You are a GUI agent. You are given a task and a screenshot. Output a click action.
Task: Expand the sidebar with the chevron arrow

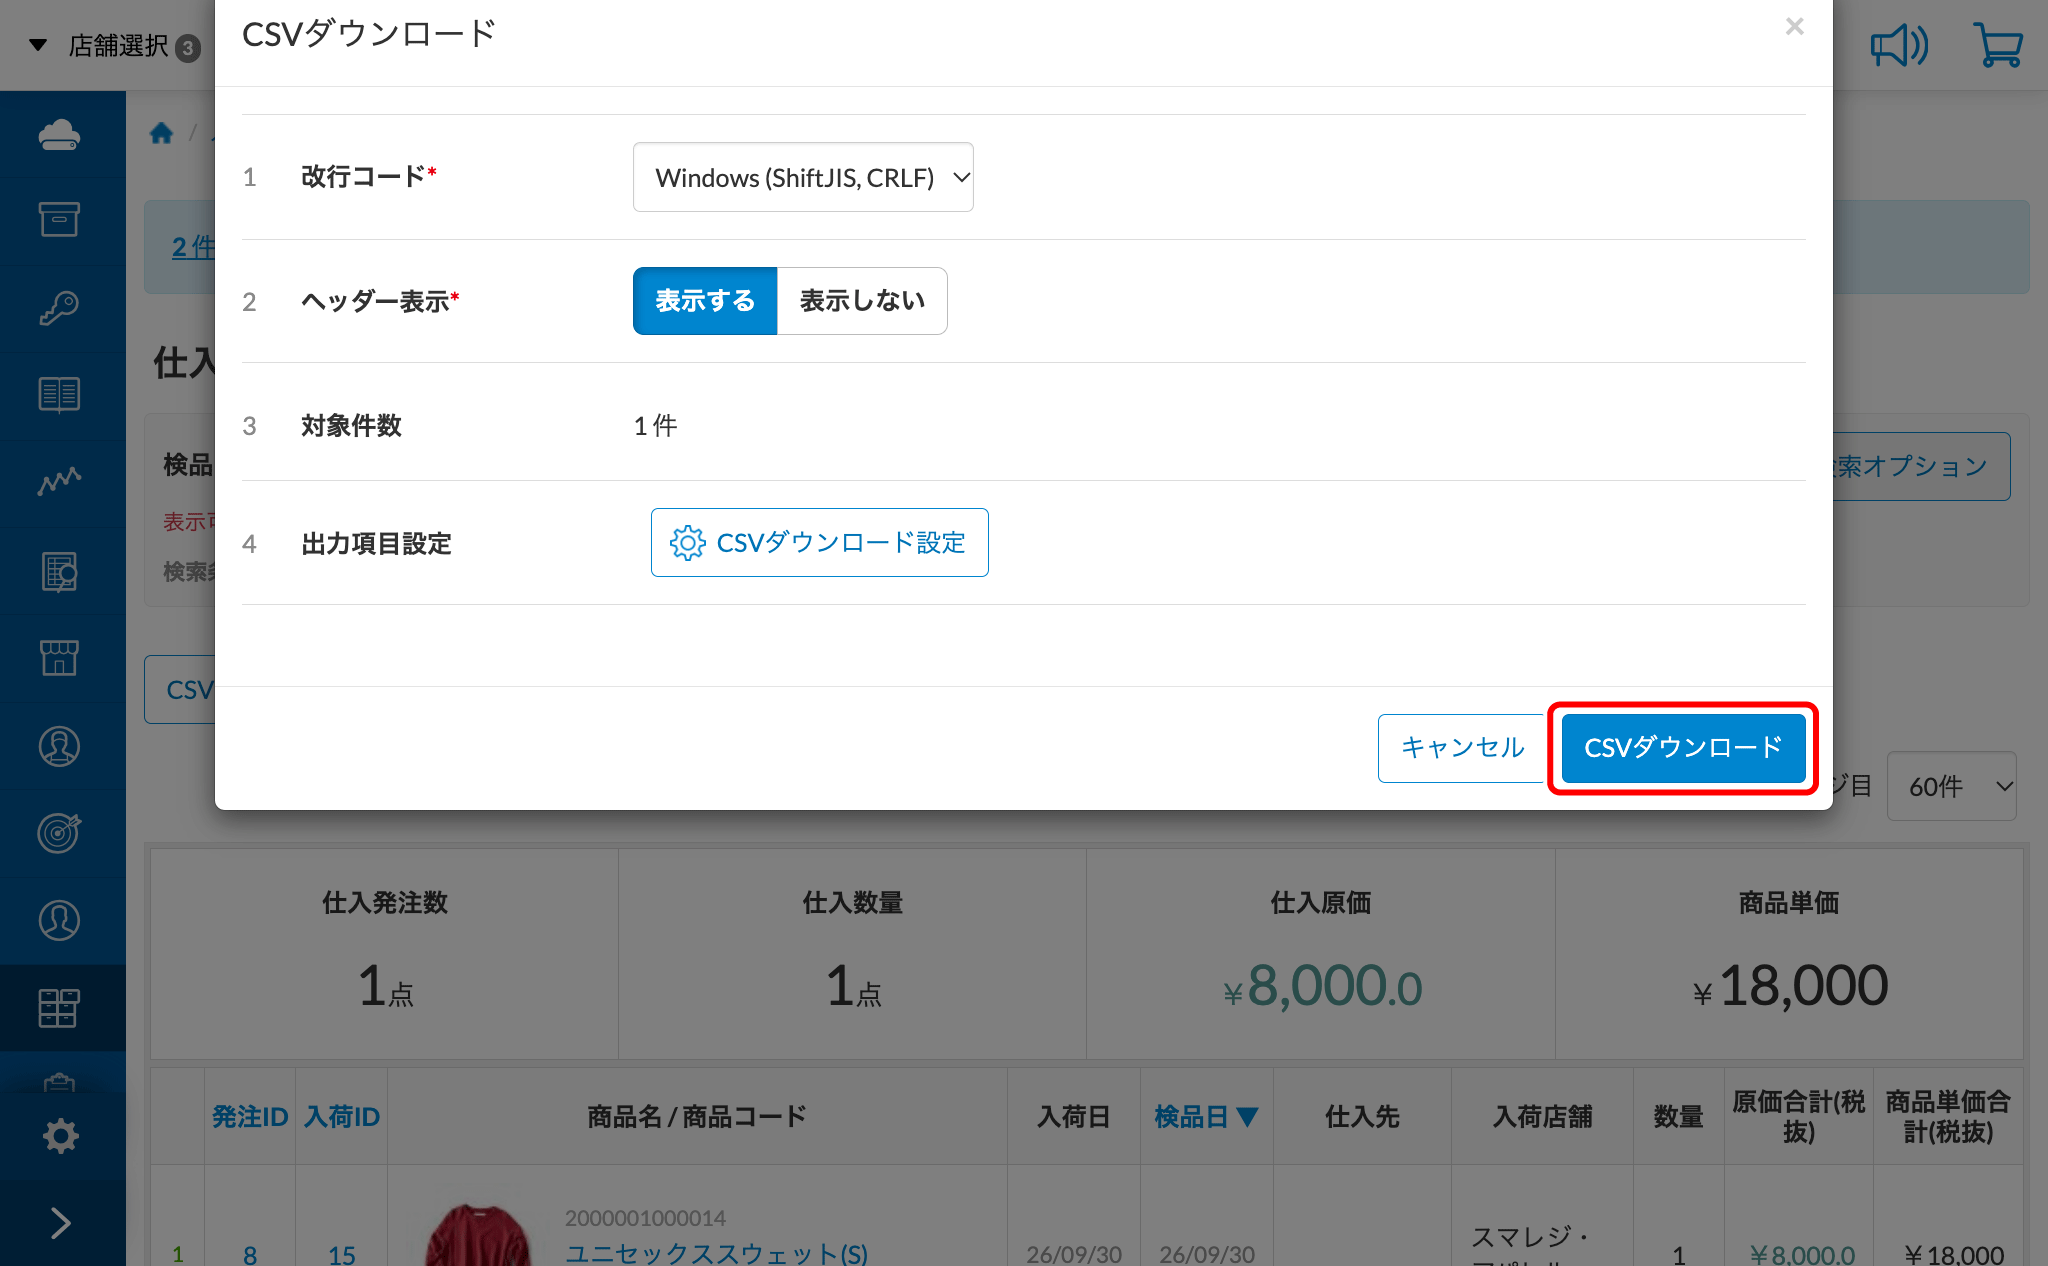pyautogui.click(x=60, y=1223)
